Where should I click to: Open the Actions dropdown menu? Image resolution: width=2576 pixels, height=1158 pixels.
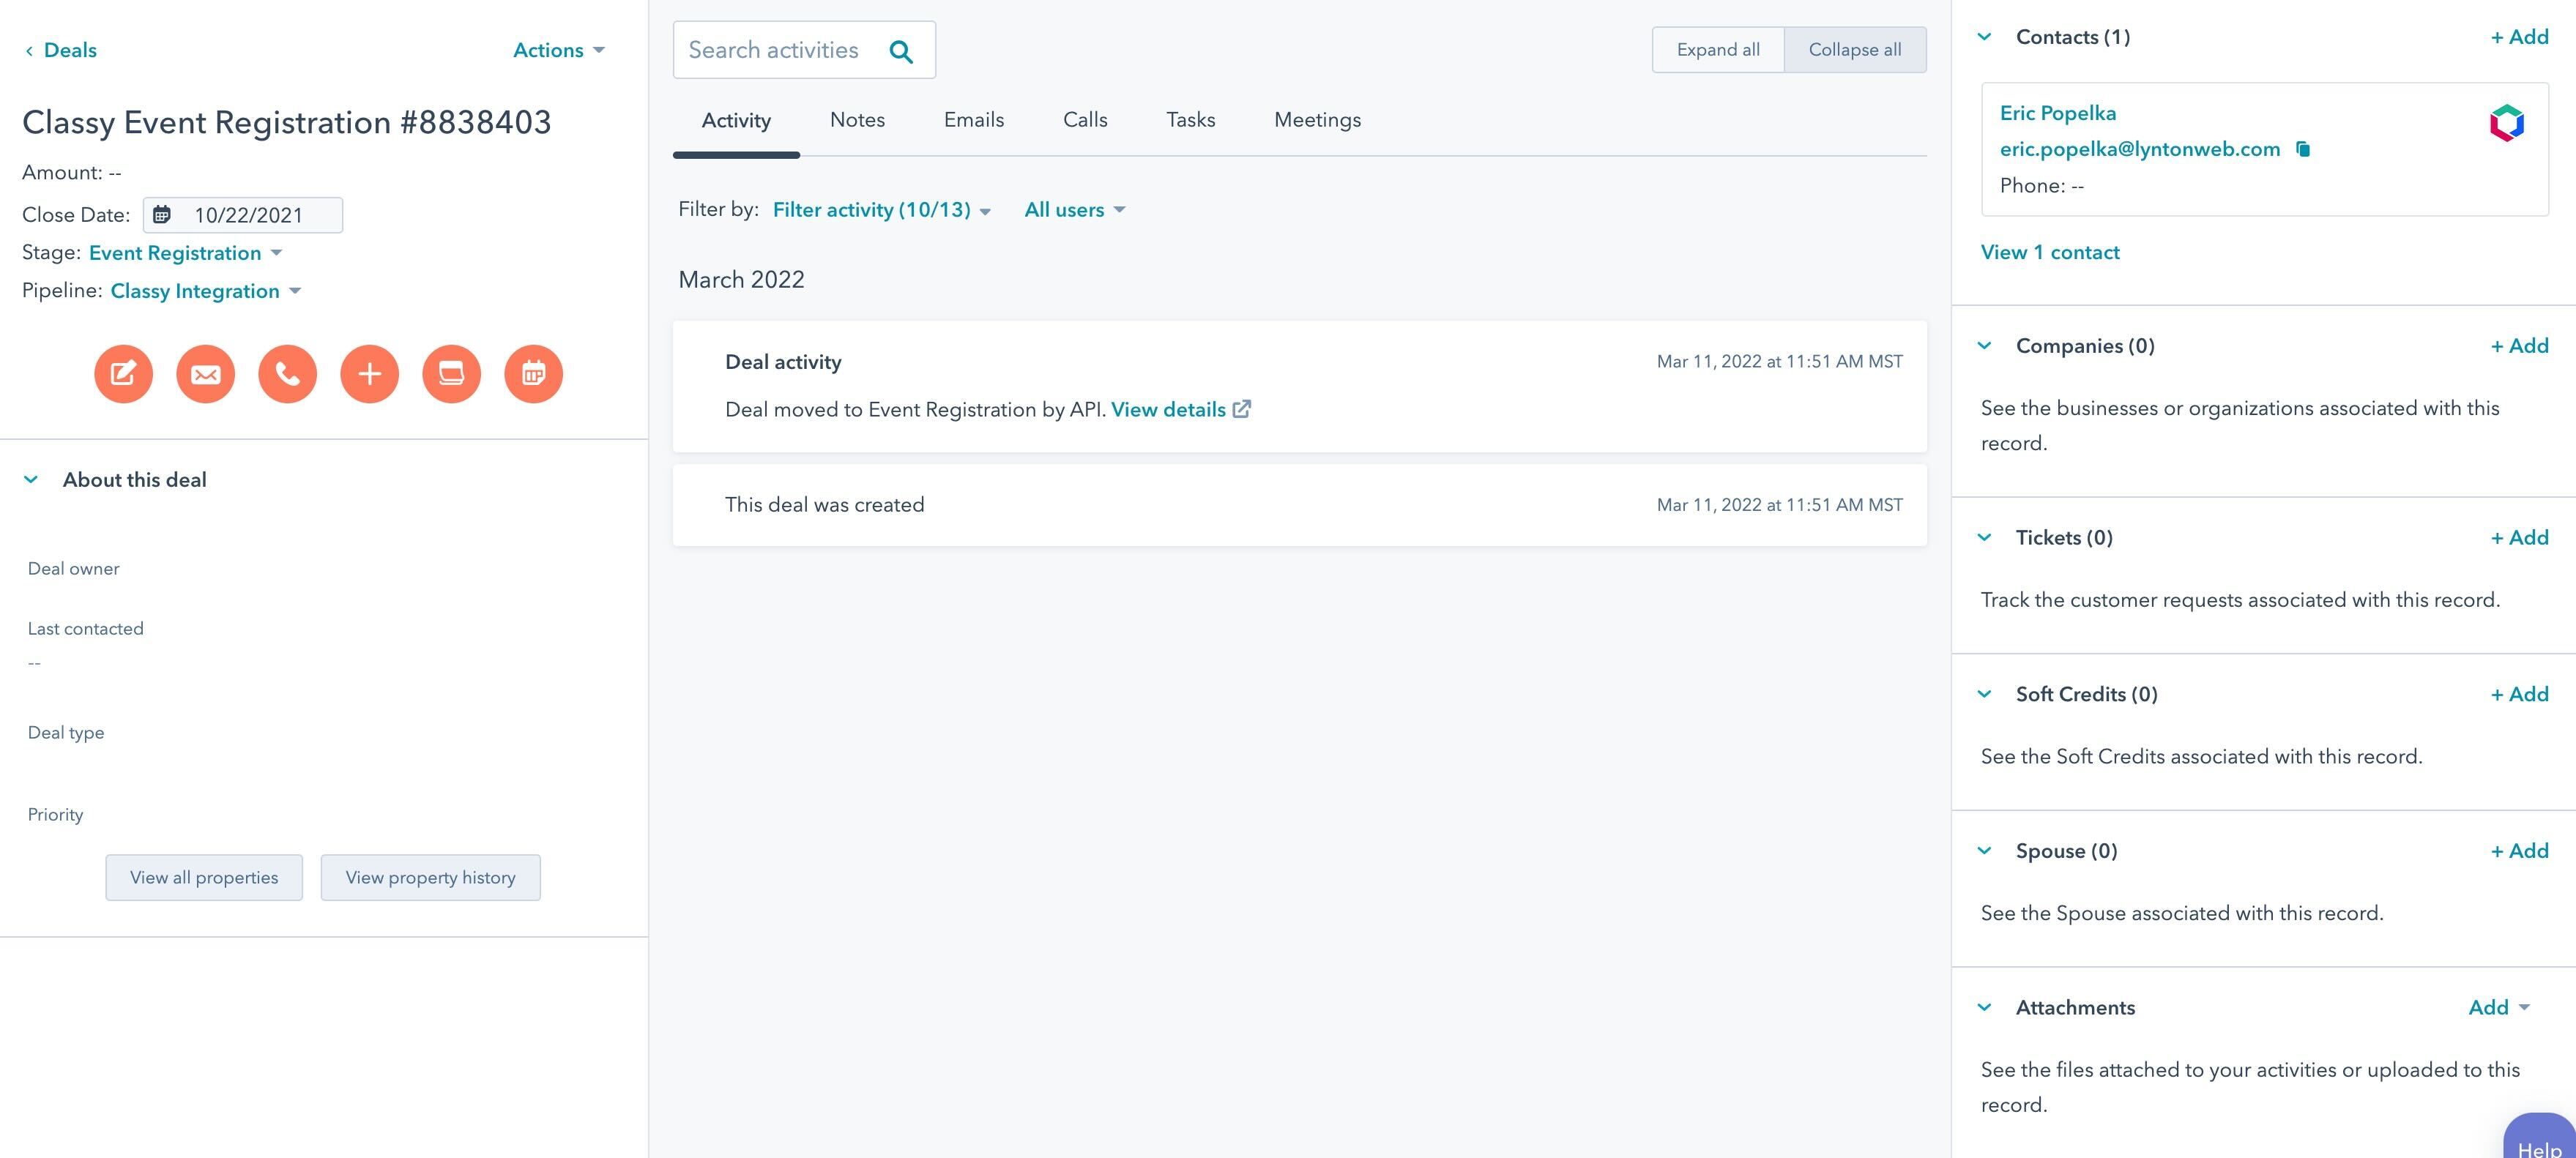pyautogui.click(x=558, y=50)
